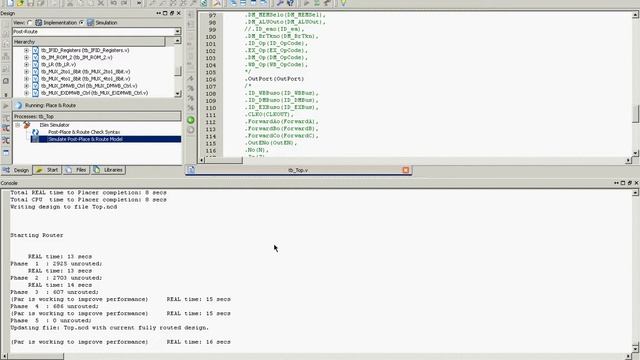640x360 pixels.
Task: Switch to the Design tab
Action: [16, 170]
